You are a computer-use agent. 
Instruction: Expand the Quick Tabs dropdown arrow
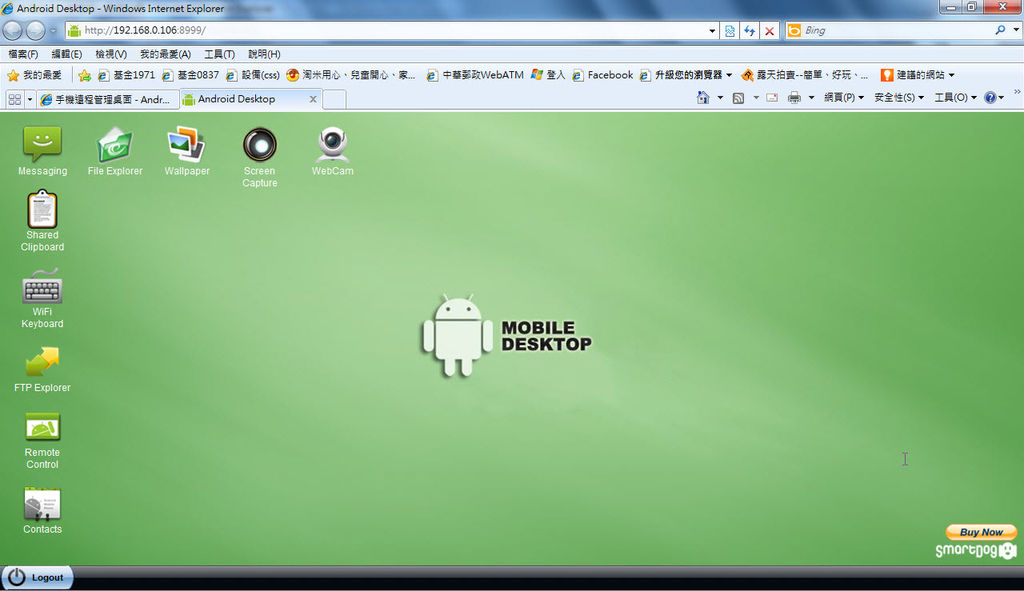[29, 99]
